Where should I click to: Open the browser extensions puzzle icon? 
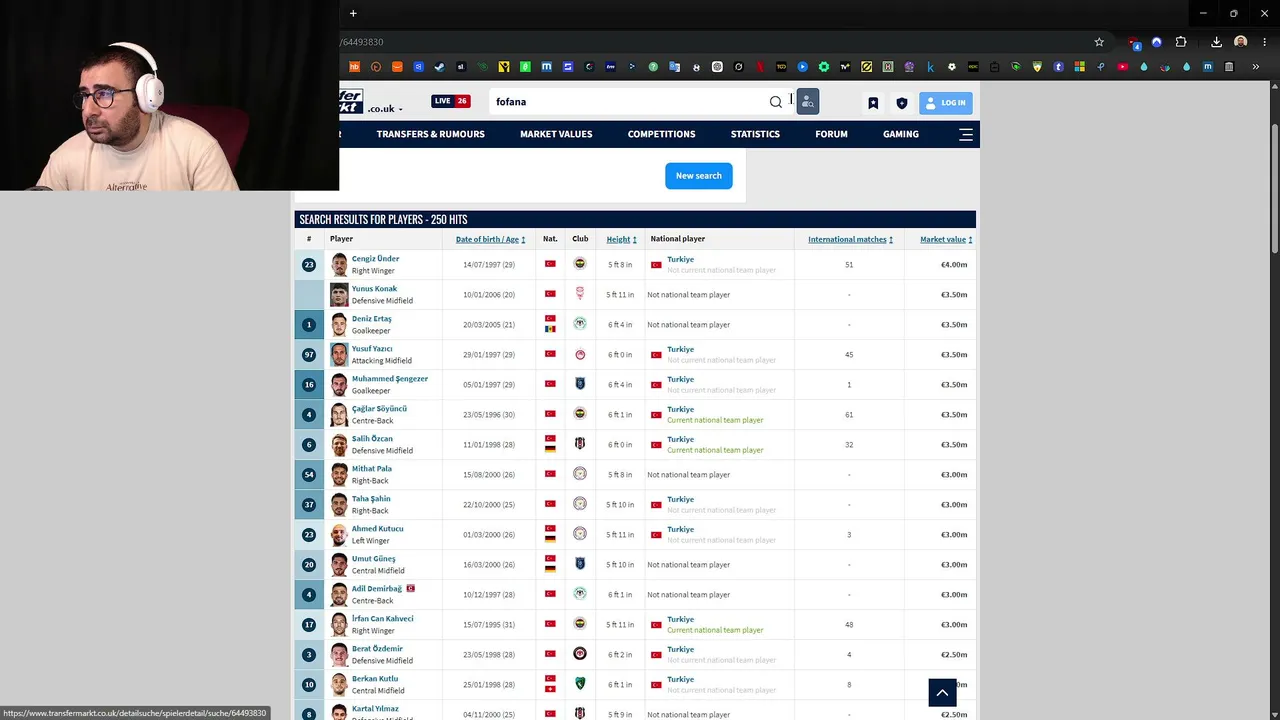(x=1181, y=42)
